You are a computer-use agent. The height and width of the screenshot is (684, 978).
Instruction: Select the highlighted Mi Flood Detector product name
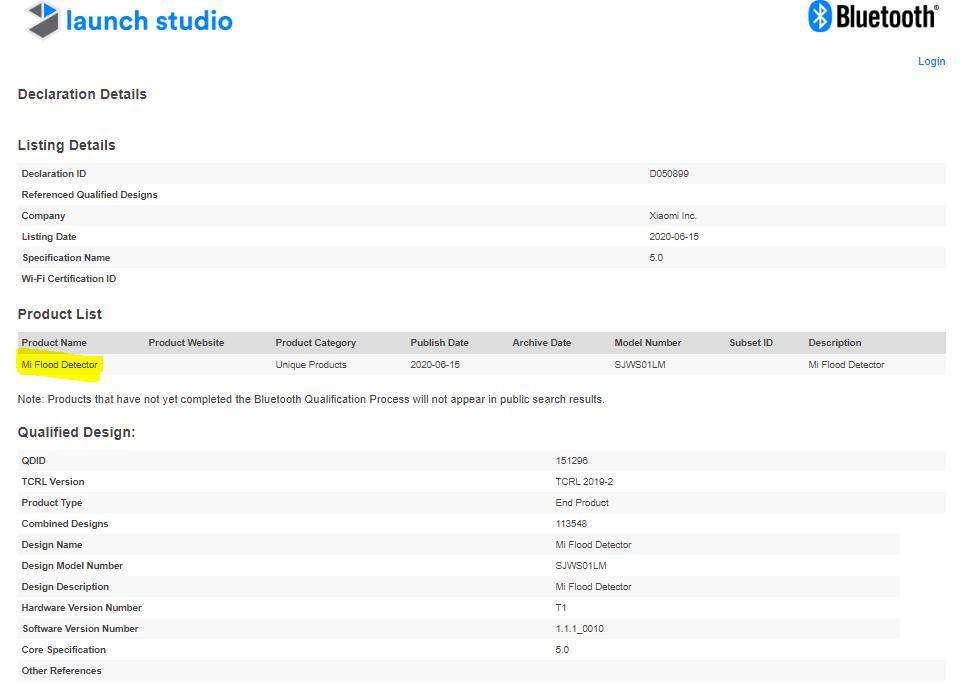[60, 365]
